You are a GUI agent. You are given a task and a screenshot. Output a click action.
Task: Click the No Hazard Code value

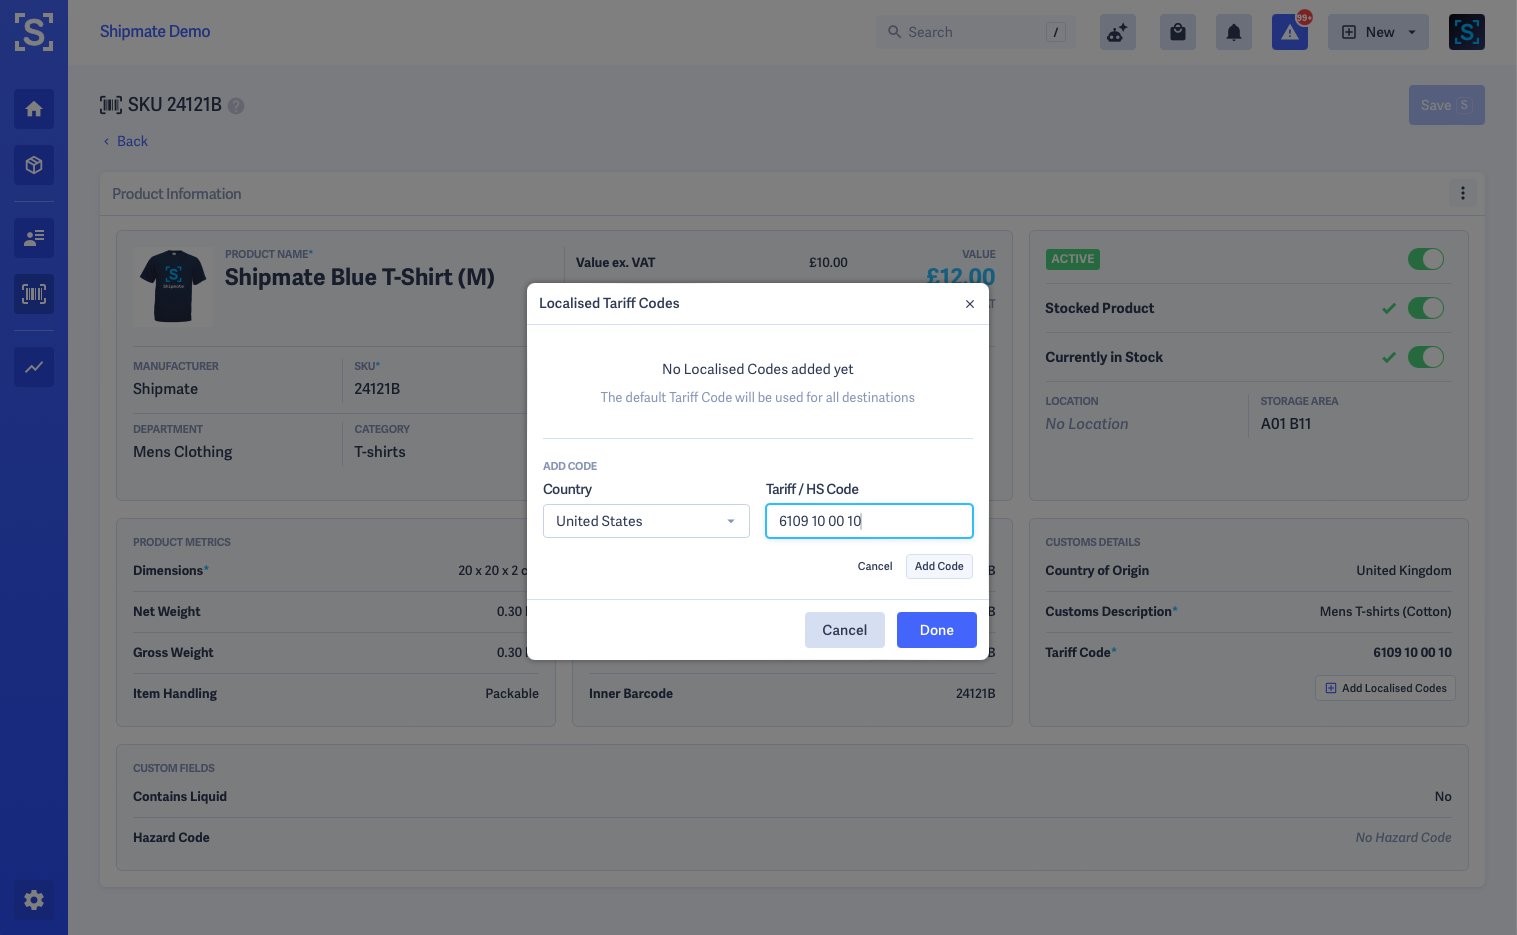coord(1403,837)
